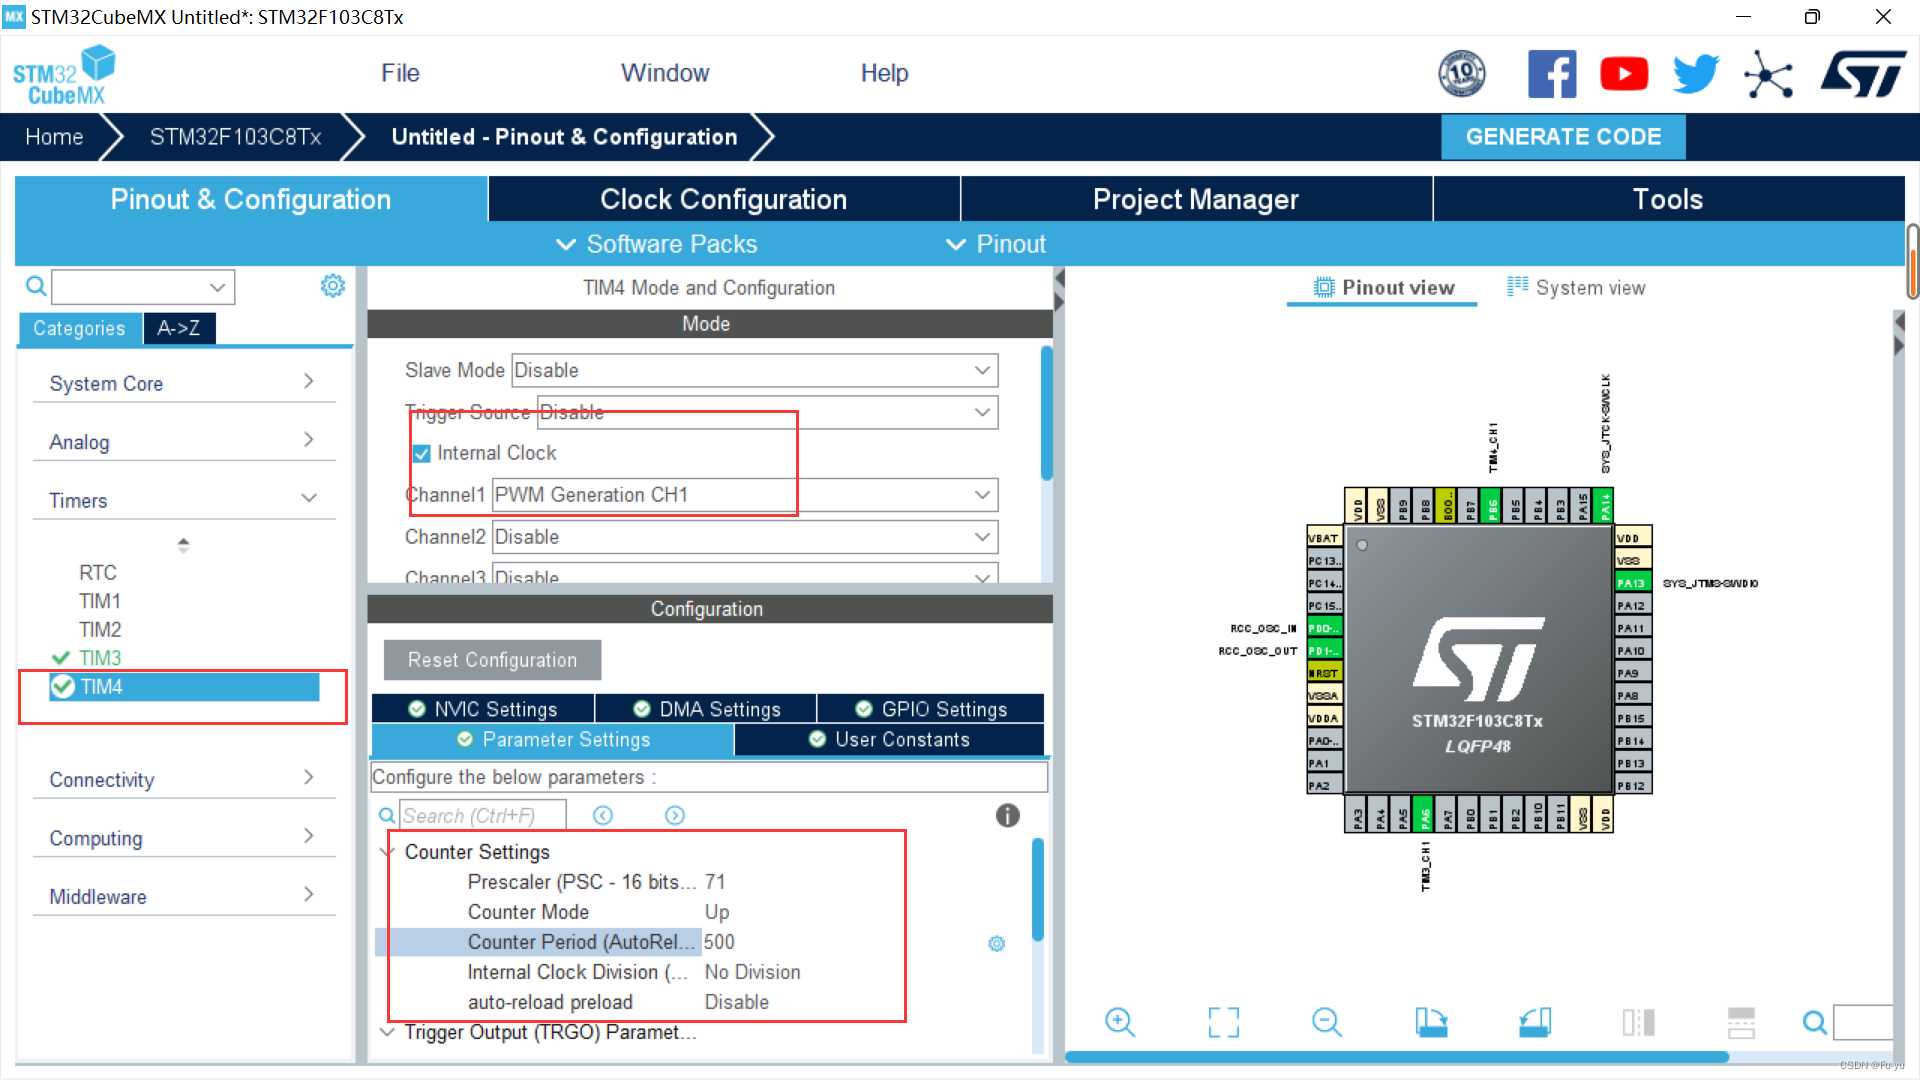
Task: Toggle the Internal Clock checkbox
Action: click(x=422, y=453)
